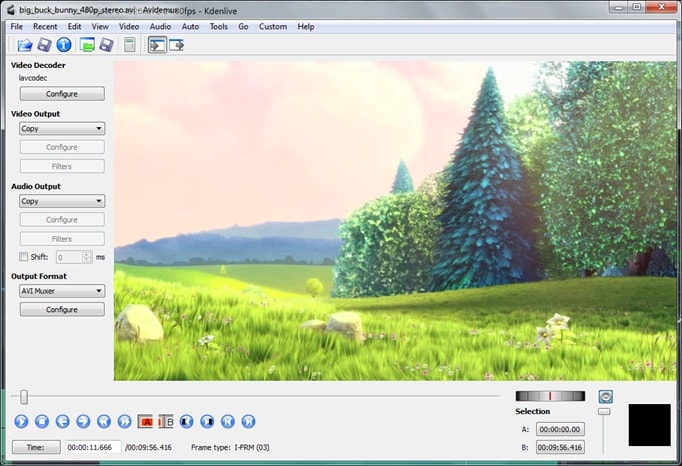
Task: Open the Recent menu
Action: pyautogui.click(x=45, y=27)
